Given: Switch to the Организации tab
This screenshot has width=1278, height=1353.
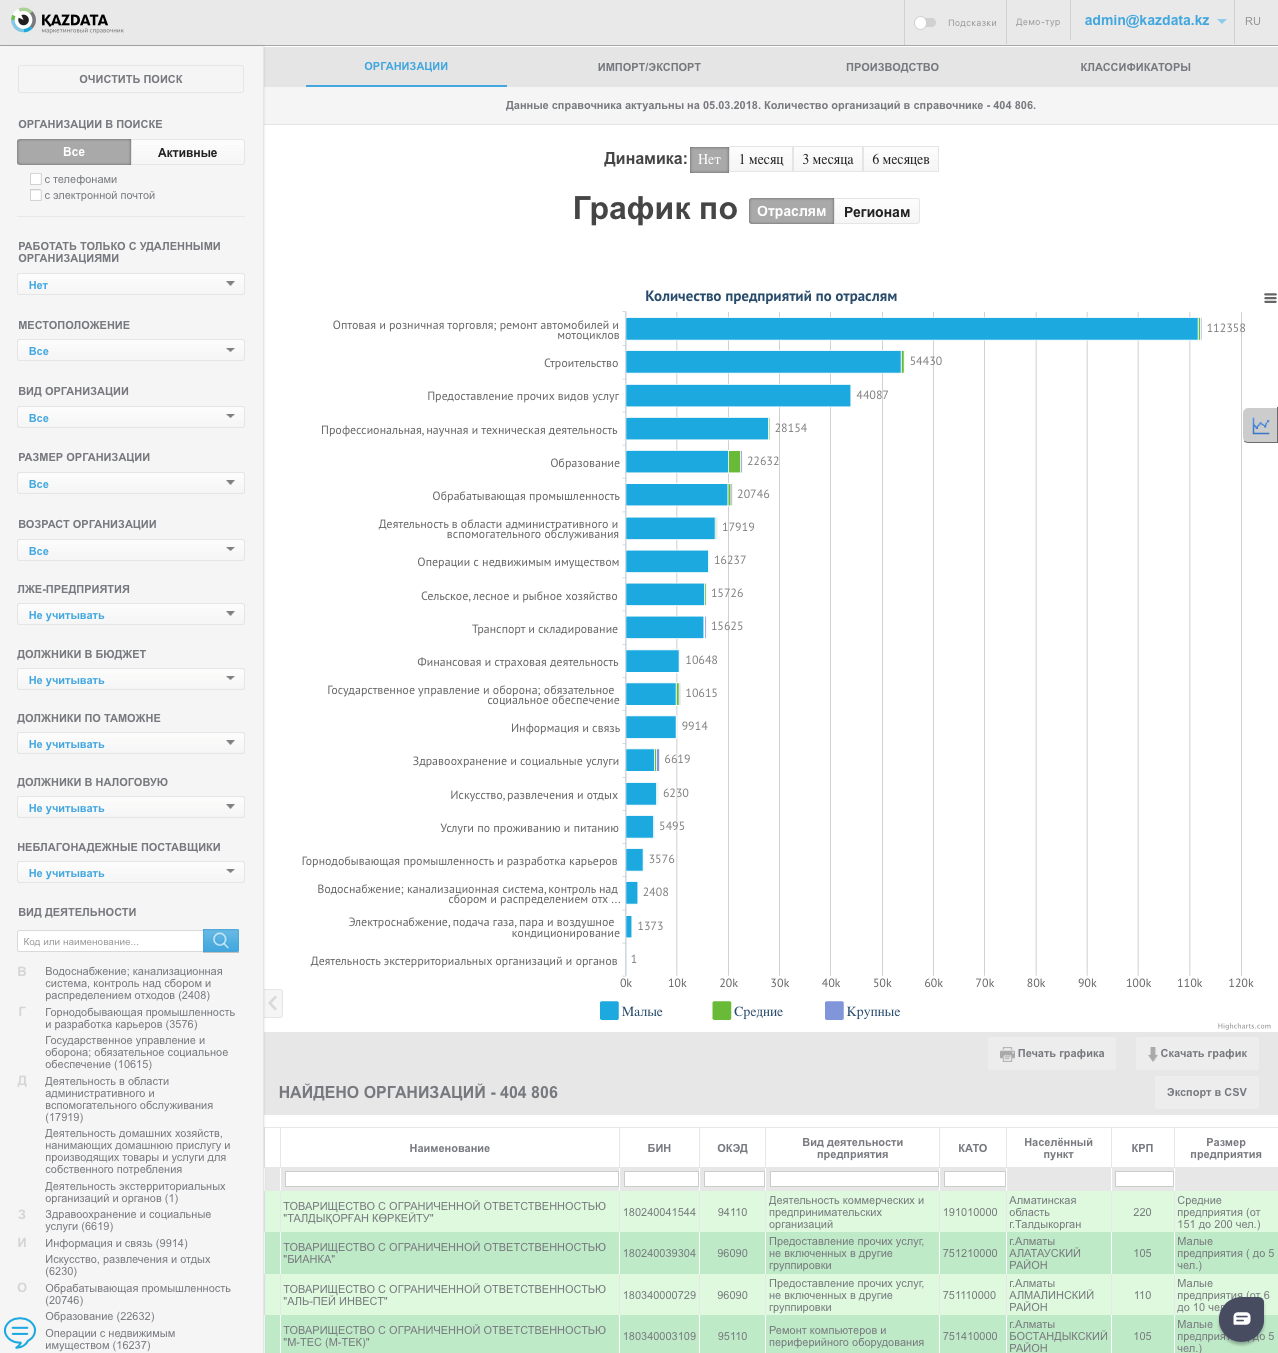Looking at the screenshot, I should point(406,66).
